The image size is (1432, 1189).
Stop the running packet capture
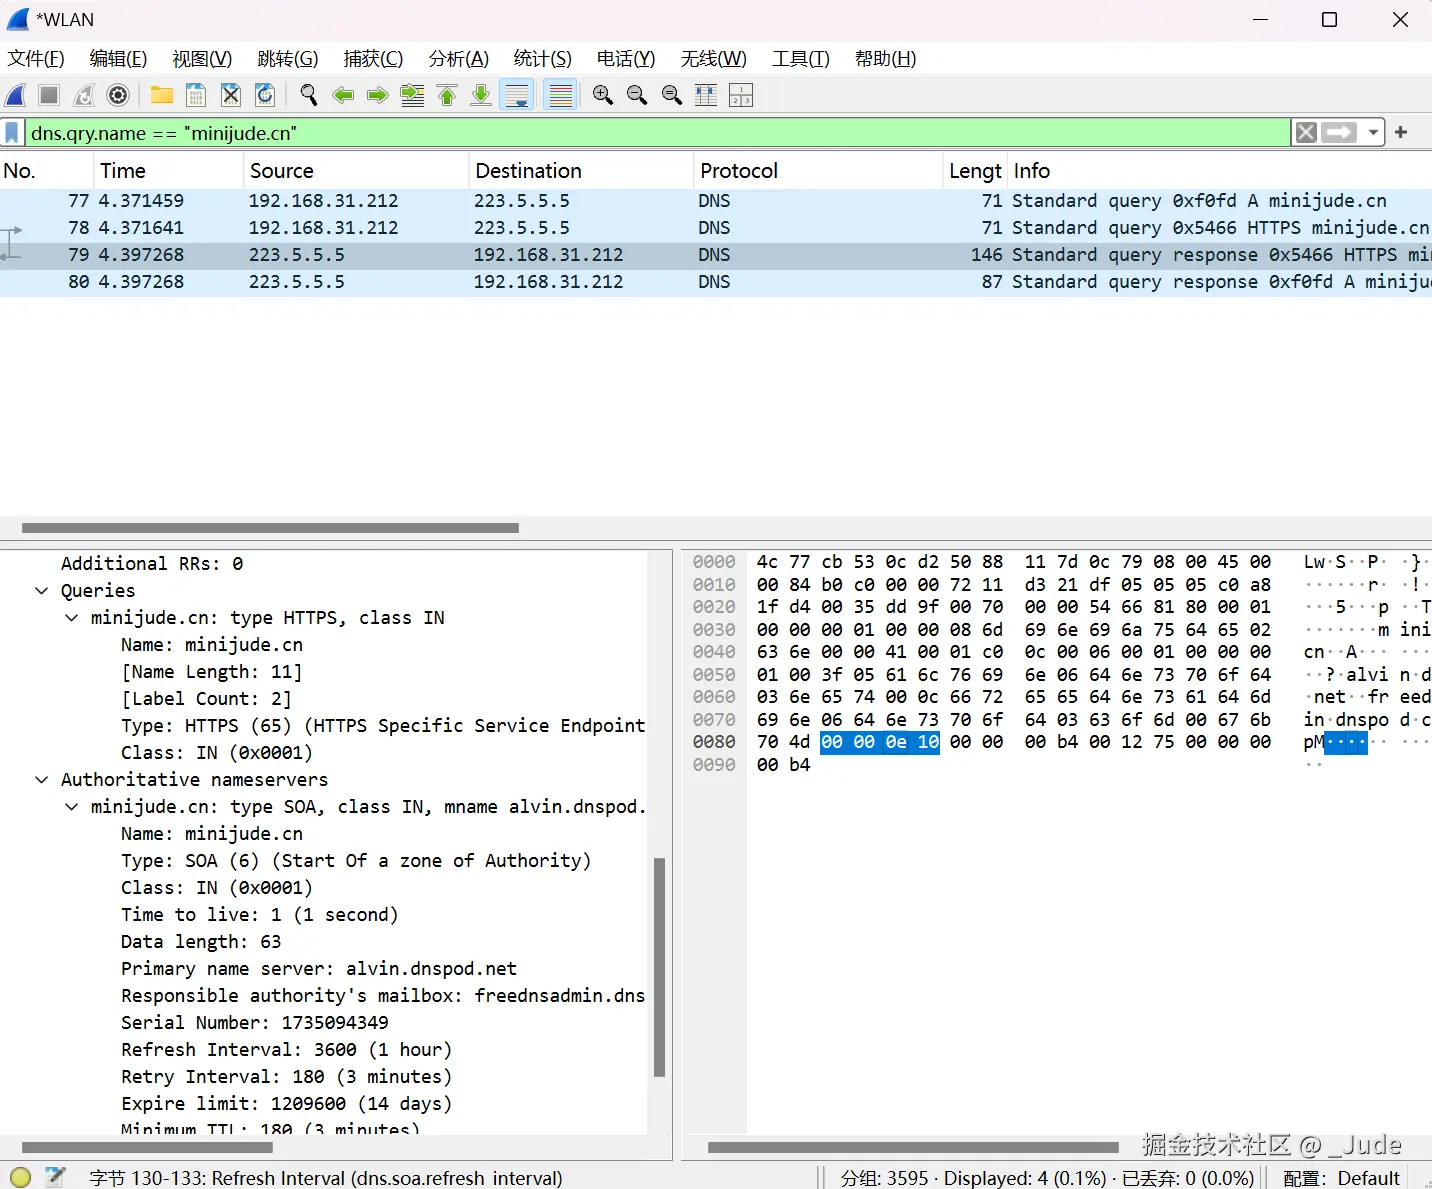[x=49, y=95]
